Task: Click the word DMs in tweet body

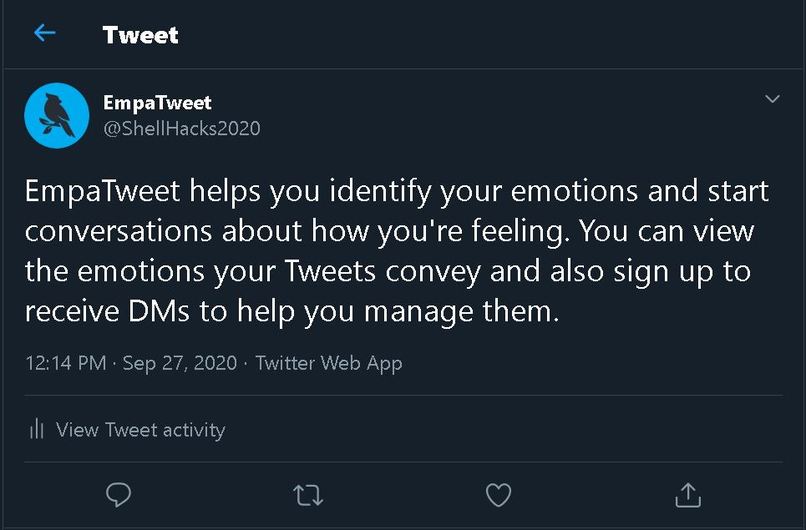Action: click(159, 311)
